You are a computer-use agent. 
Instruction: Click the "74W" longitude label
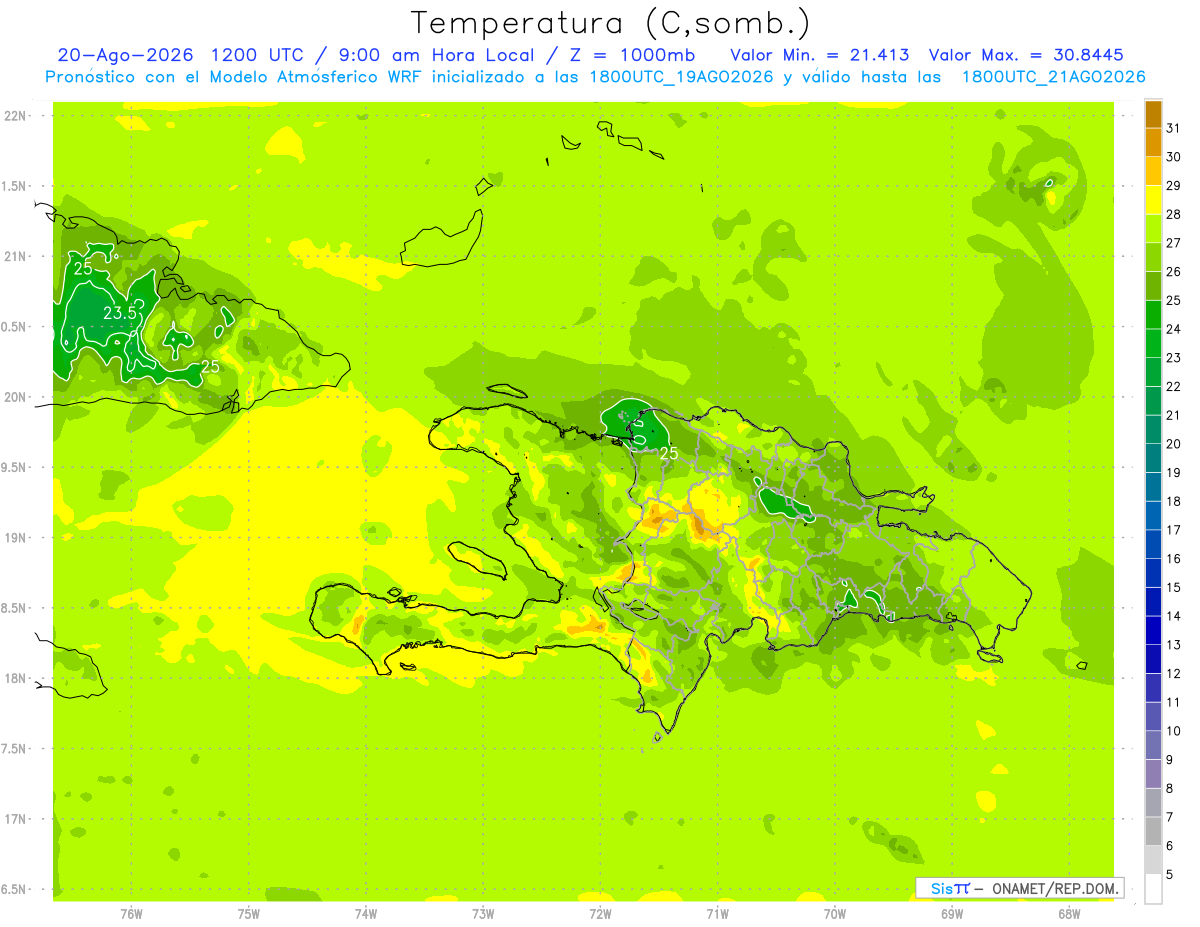pyautogui.click(x=365, y=913)
